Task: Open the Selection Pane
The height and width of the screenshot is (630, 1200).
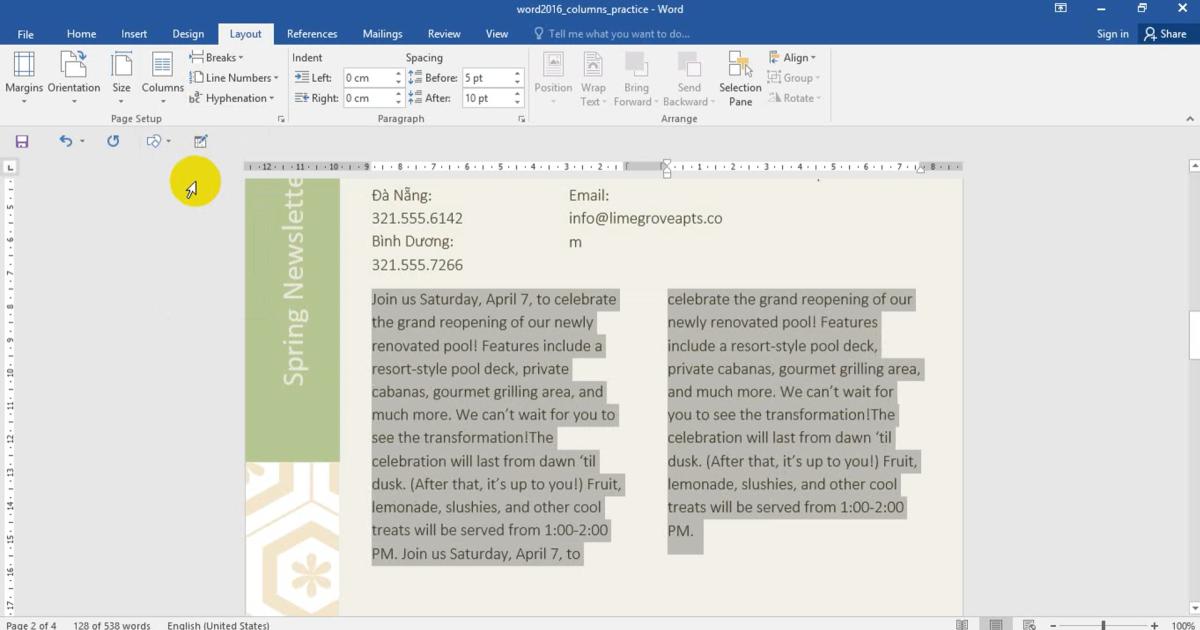Action: pos(740,78)
